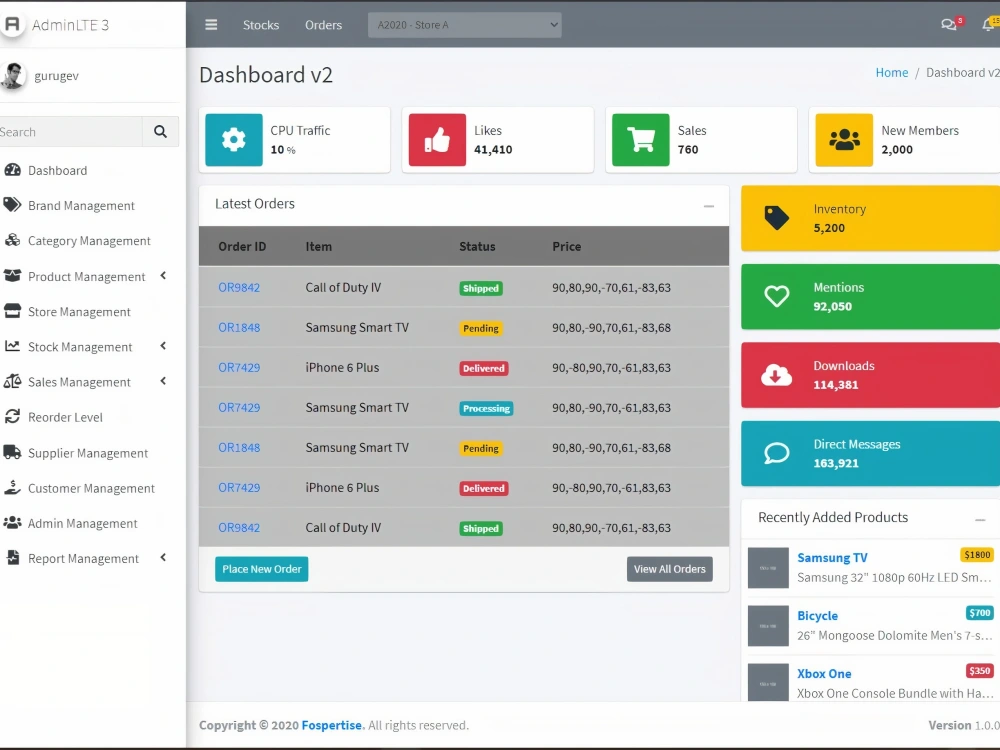Click the Brand Management diamond icon
This screenshot has height=750, width=1000.
click(x=12, y=205)
